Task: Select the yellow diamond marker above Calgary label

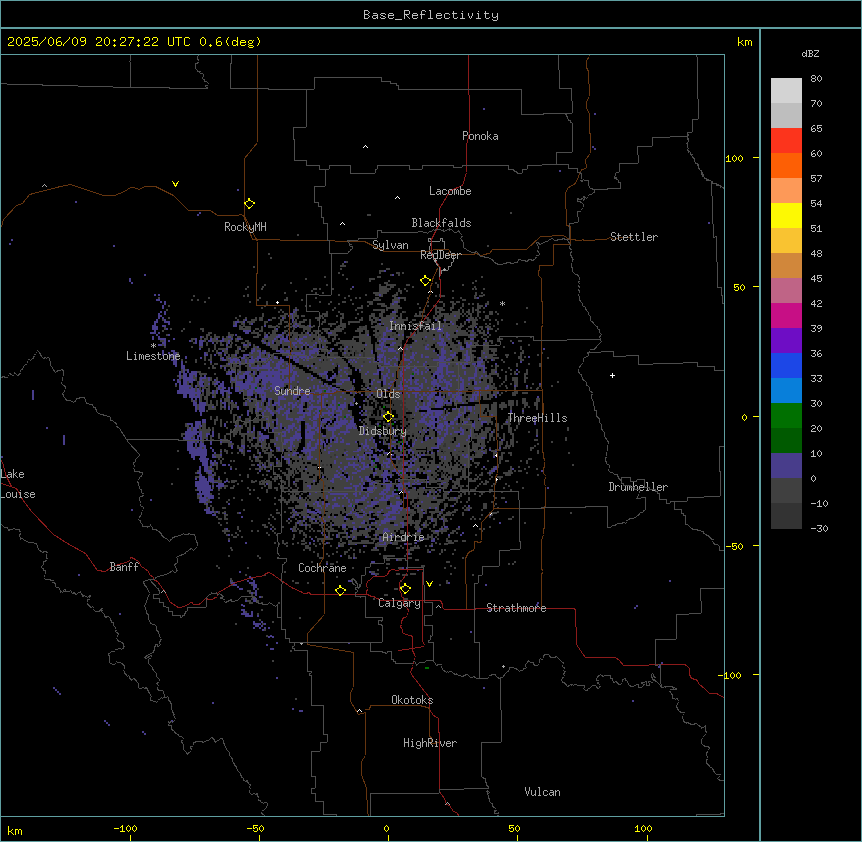Action: [405, 589]
